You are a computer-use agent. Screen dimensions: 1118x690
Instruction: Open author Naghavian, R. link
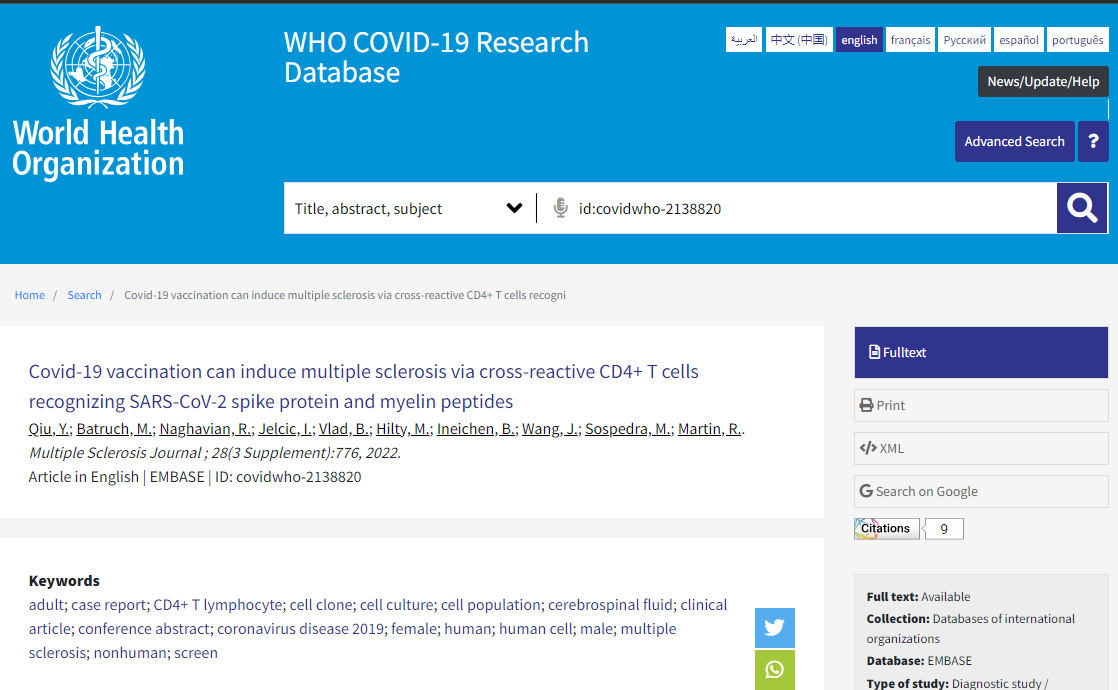[x=205, y=429]
